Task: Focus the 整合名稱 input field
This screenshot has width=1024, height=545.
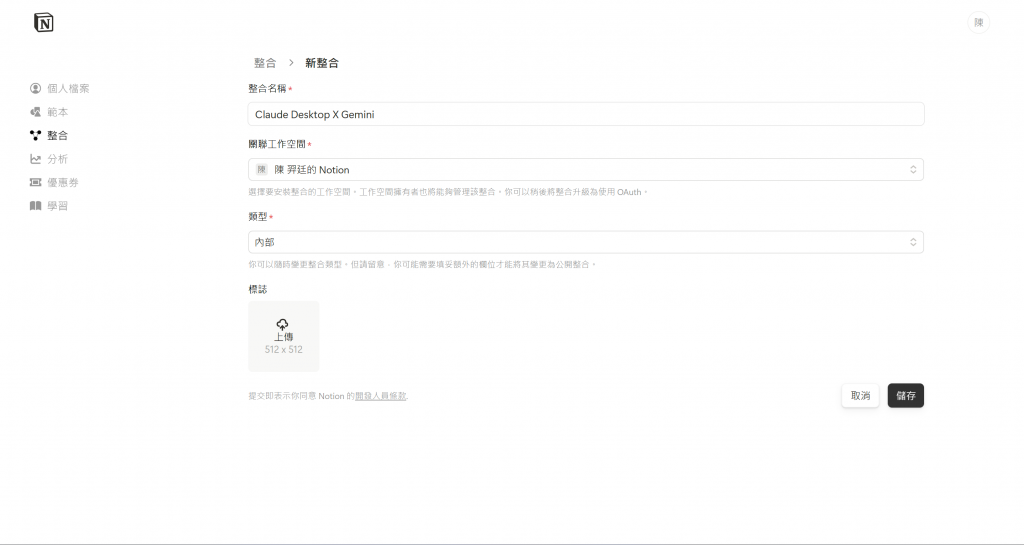Action: point(586,114)
